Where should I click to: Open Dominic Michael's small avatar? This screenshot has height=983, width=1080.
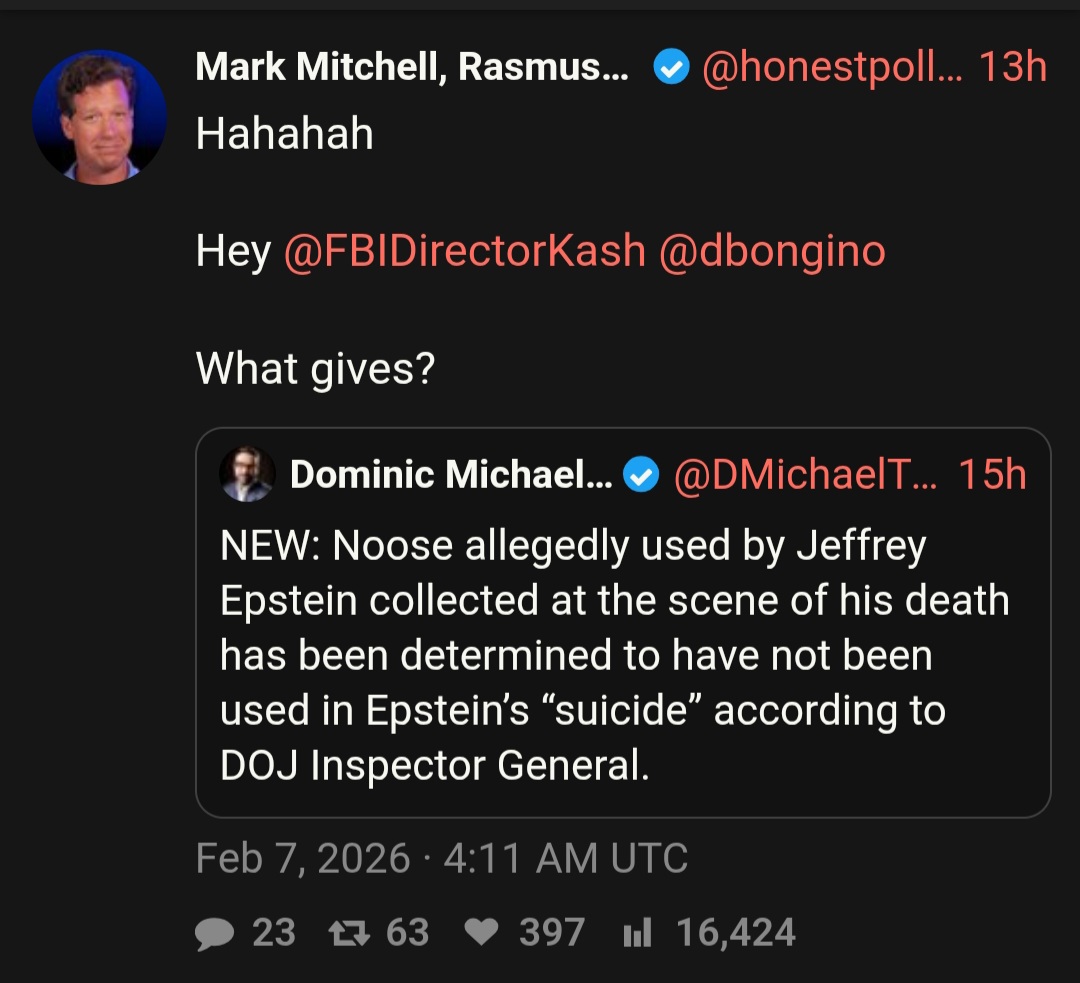(x=247, y=474)
